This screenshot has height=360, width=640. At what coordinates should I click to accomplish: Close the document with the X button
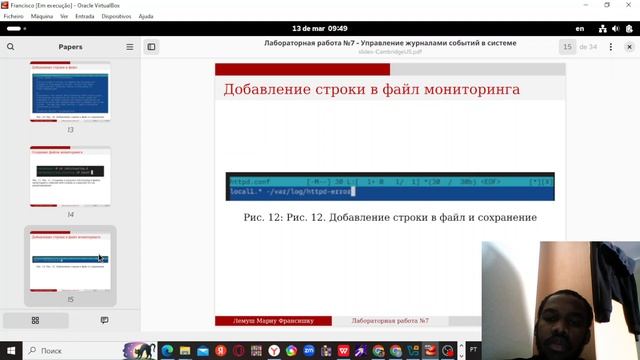pos(629,47)
